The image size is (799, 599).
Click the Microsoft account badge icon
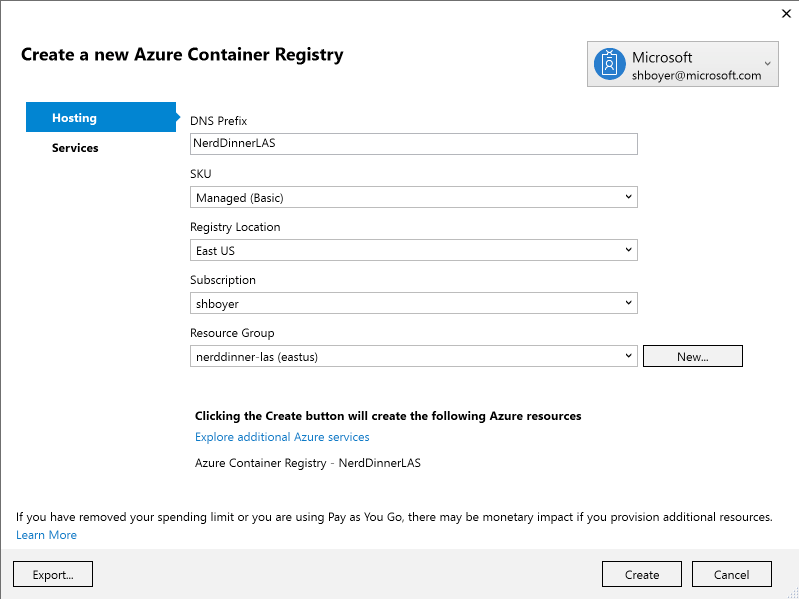pyautogui.click(x=609, y=64)
